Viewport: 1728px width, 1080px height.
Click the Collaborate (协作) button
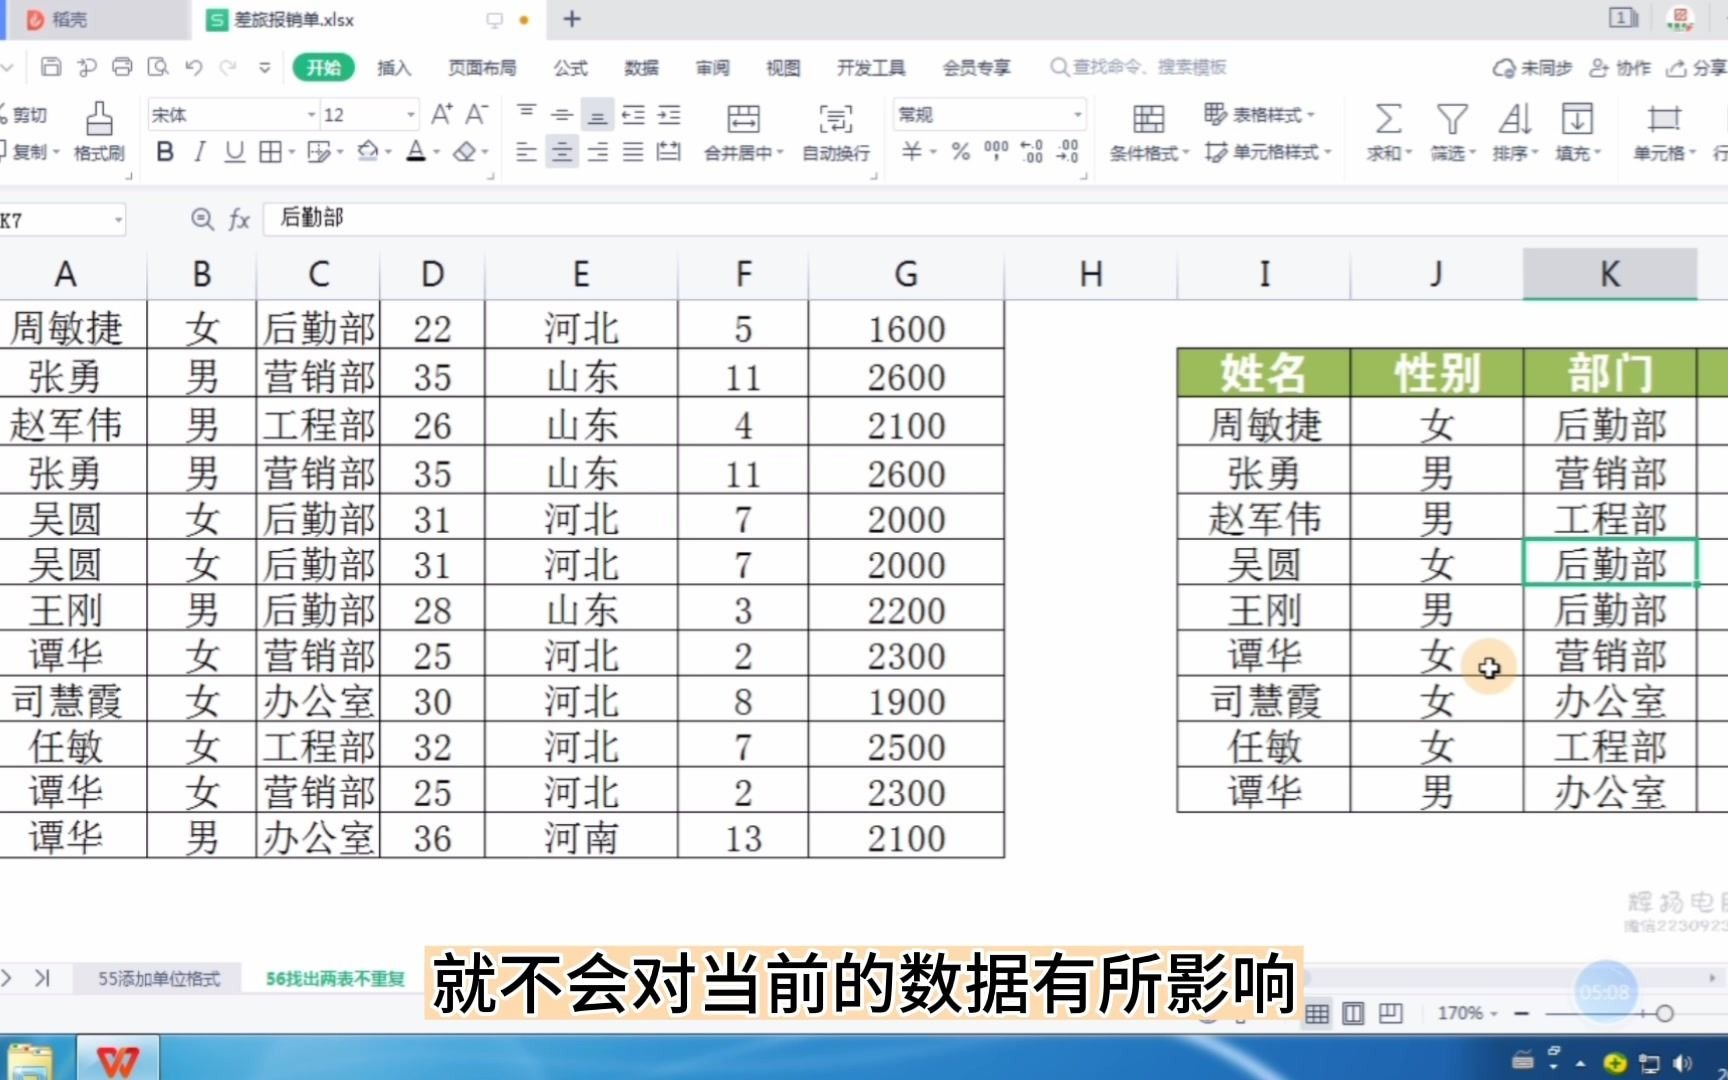tap(1620, 68)
